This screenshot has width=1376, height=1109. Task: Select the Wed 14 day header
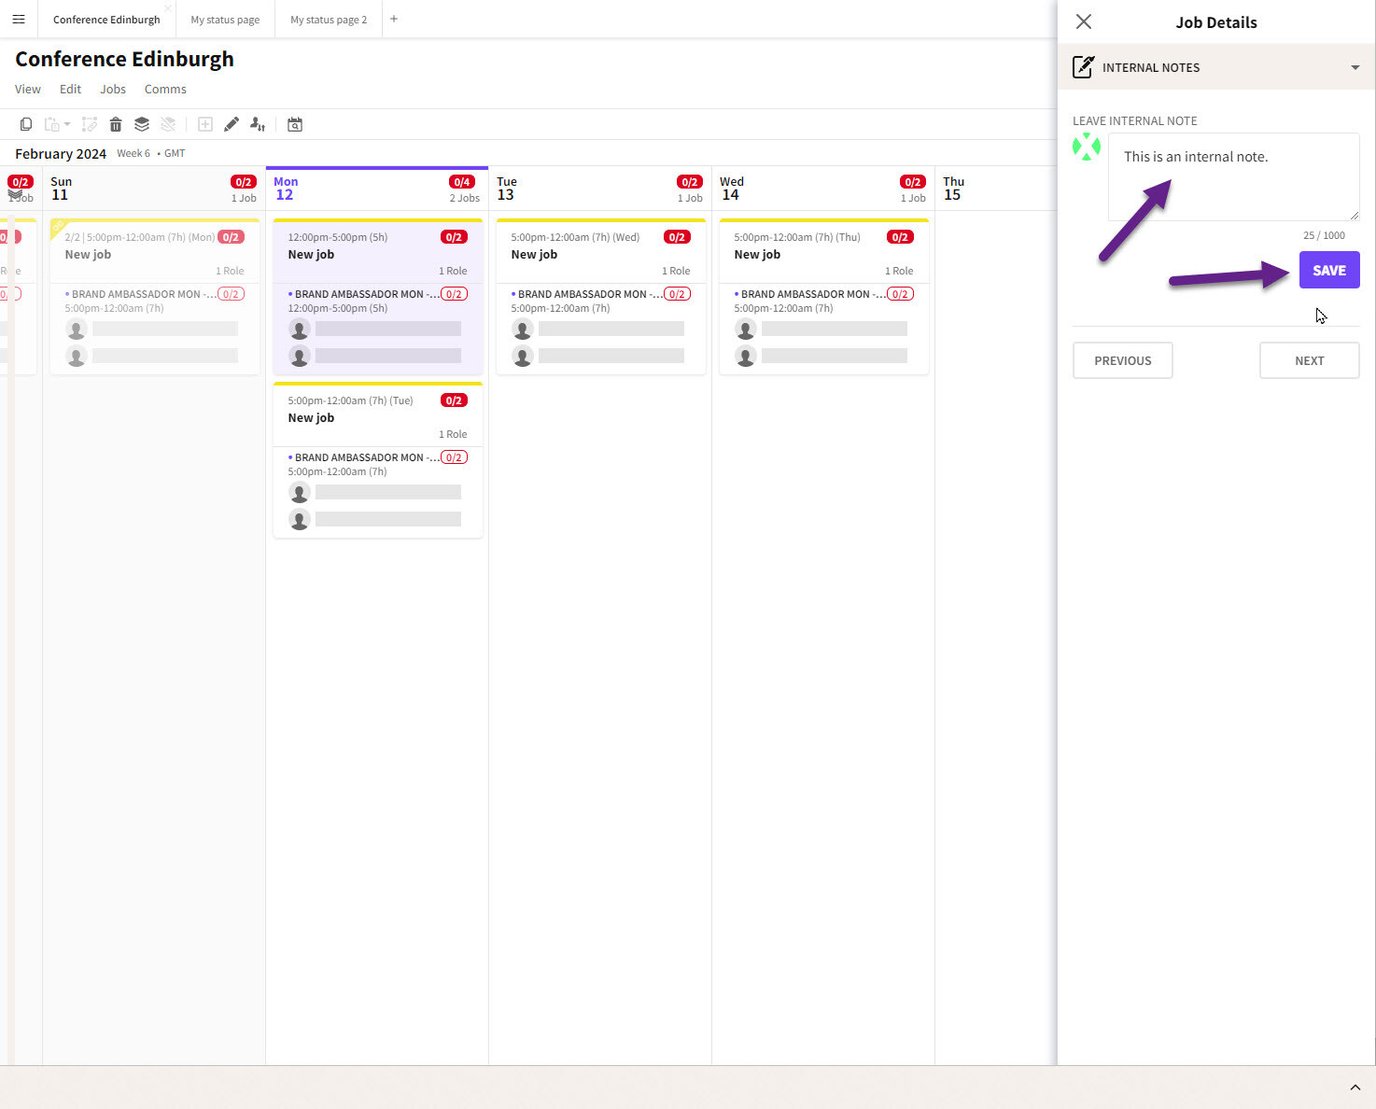click(x=823, y=189)
